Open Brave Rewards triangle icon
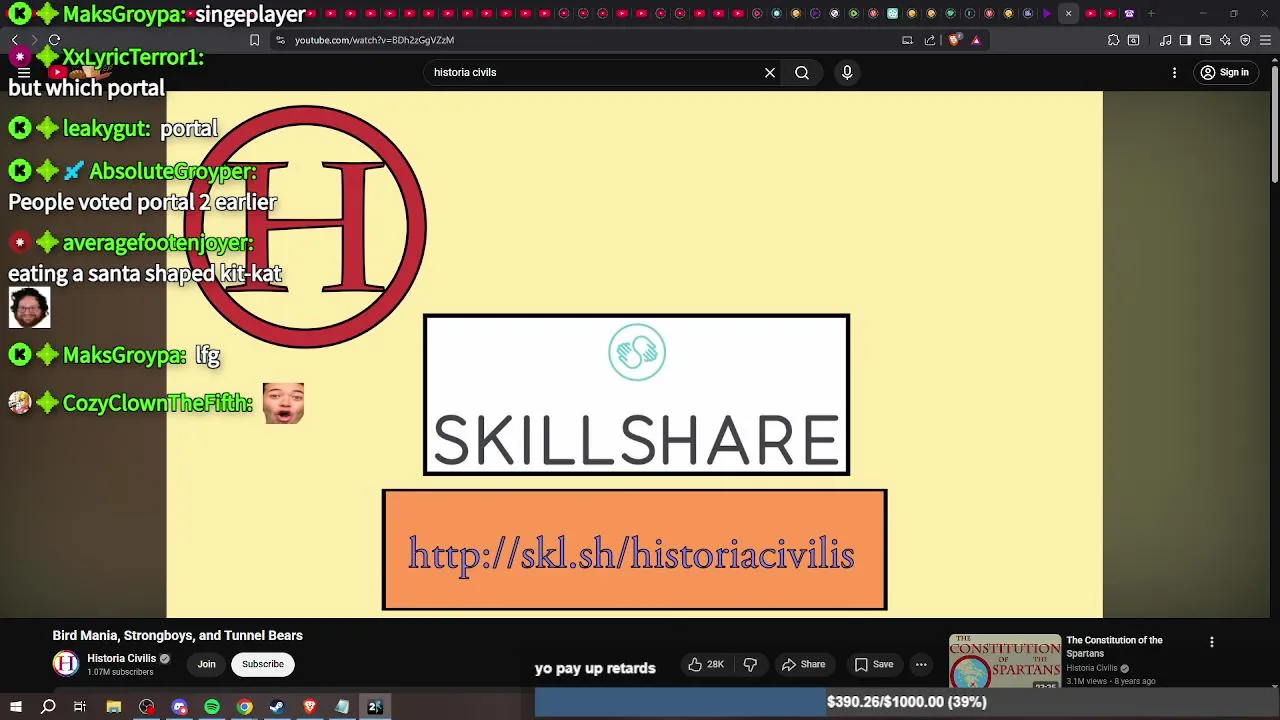Viewport: 1280px width, 720px height. click(x=976, y=40)
